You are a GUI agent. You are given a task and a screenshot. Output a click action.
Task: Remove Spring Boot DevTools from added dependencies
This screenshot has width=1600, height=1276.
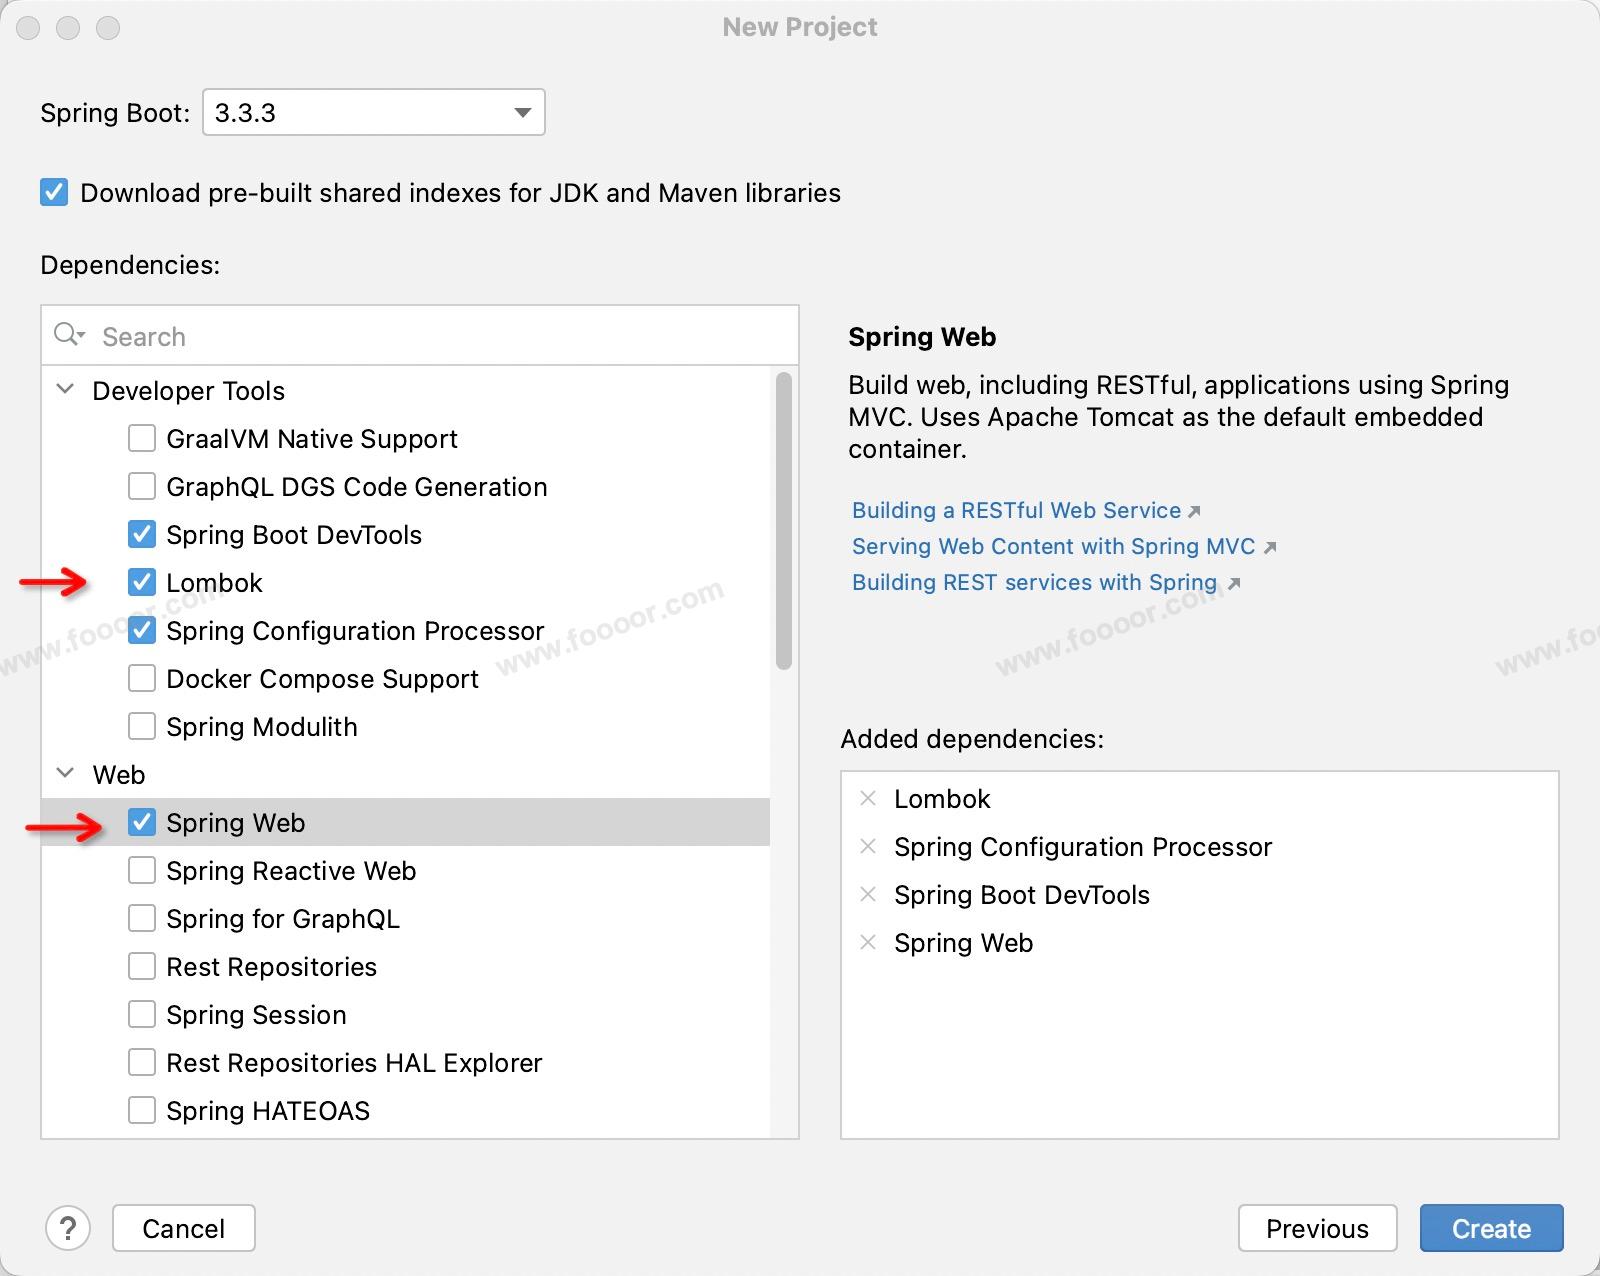coord(868,894)
